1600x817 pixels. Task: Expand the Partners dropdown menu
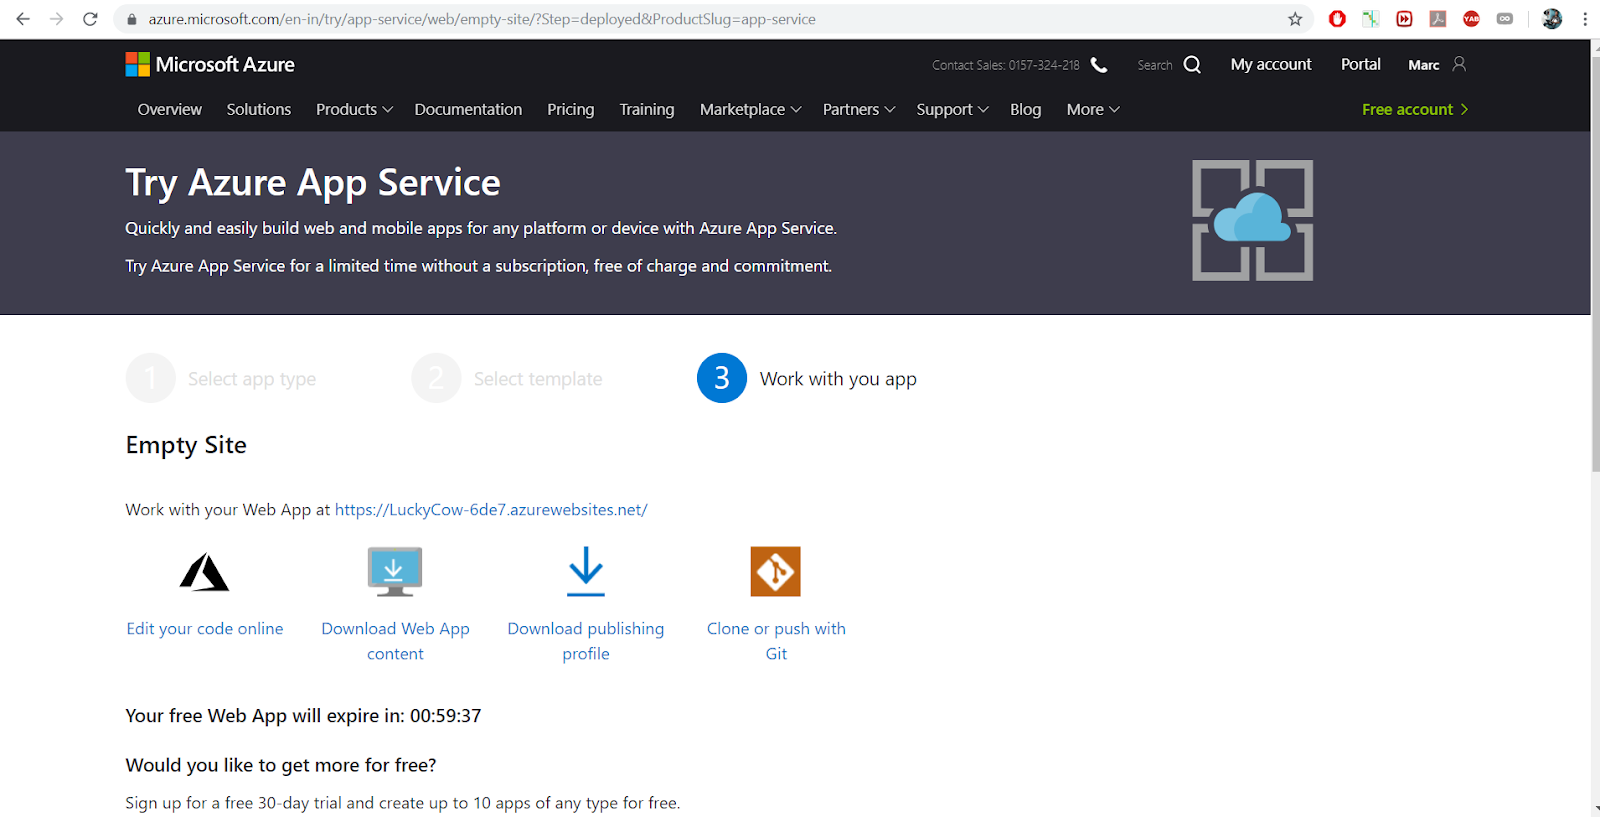(859, 109)
